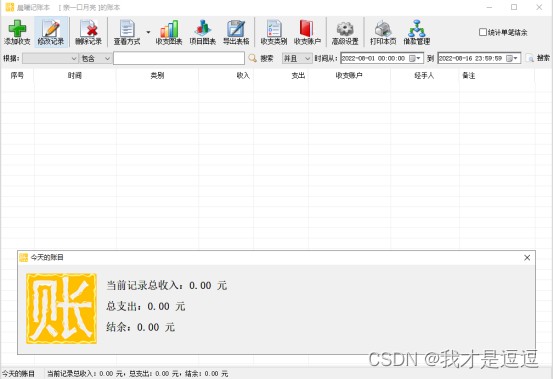Screen dimensions: 554x379
Task: Click the Export Table floppy disk icon
Action: coord(236,32)
